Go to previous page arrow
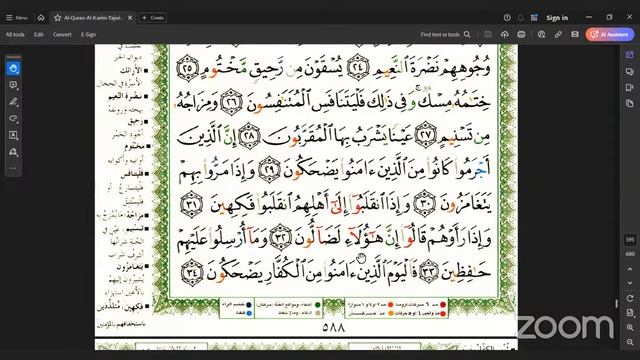The height and width of the screenshot is (360, 640). click(630, 269)
